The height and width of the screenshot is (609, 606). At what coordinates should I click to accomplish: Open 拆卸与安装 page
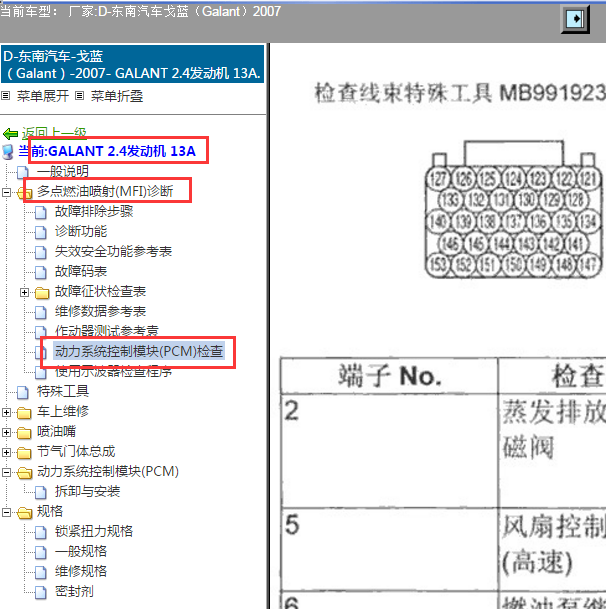pyautogui.click(x=87, y=492)
